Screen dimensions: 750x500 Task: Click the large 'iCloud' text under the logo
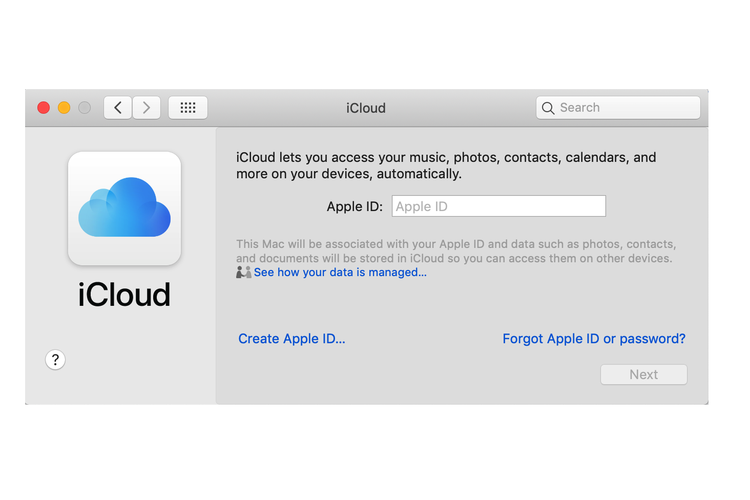[x=124, y=294]
